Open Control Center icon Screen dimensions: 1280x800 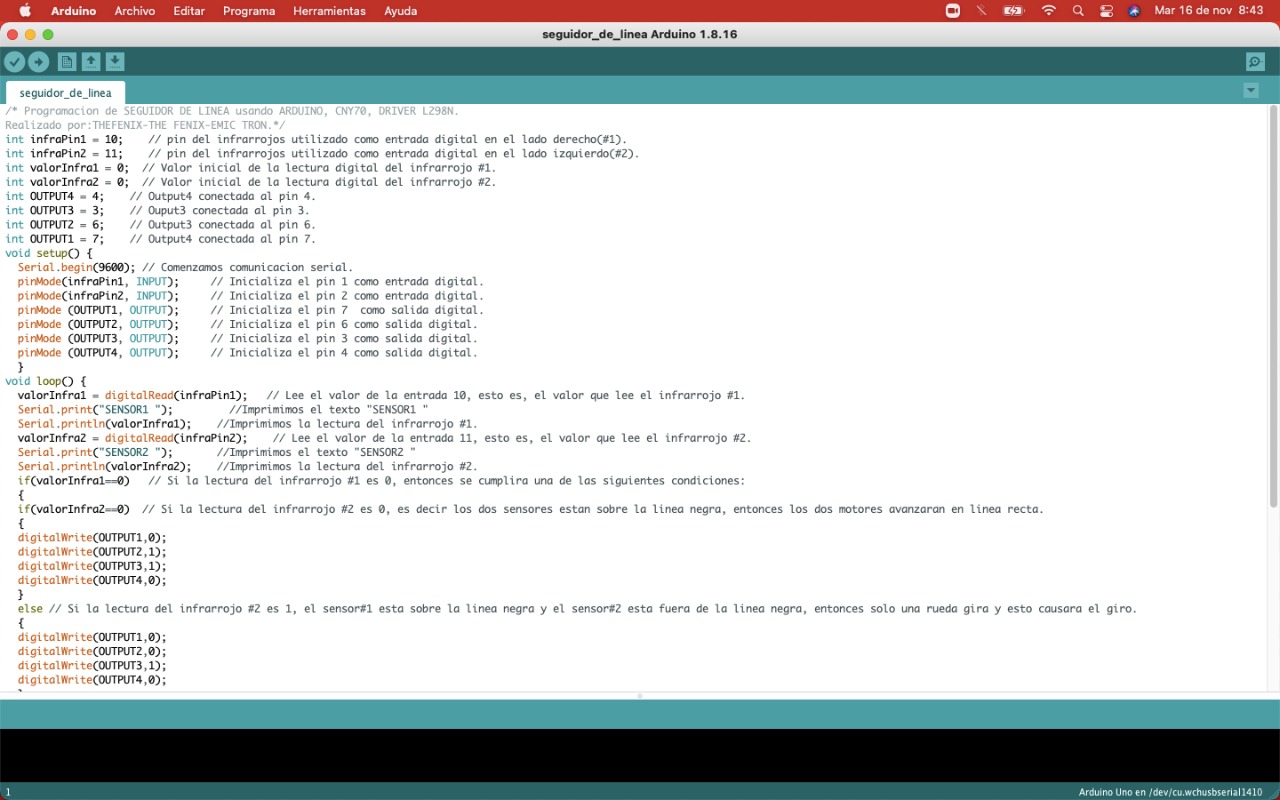point(1106,11)
